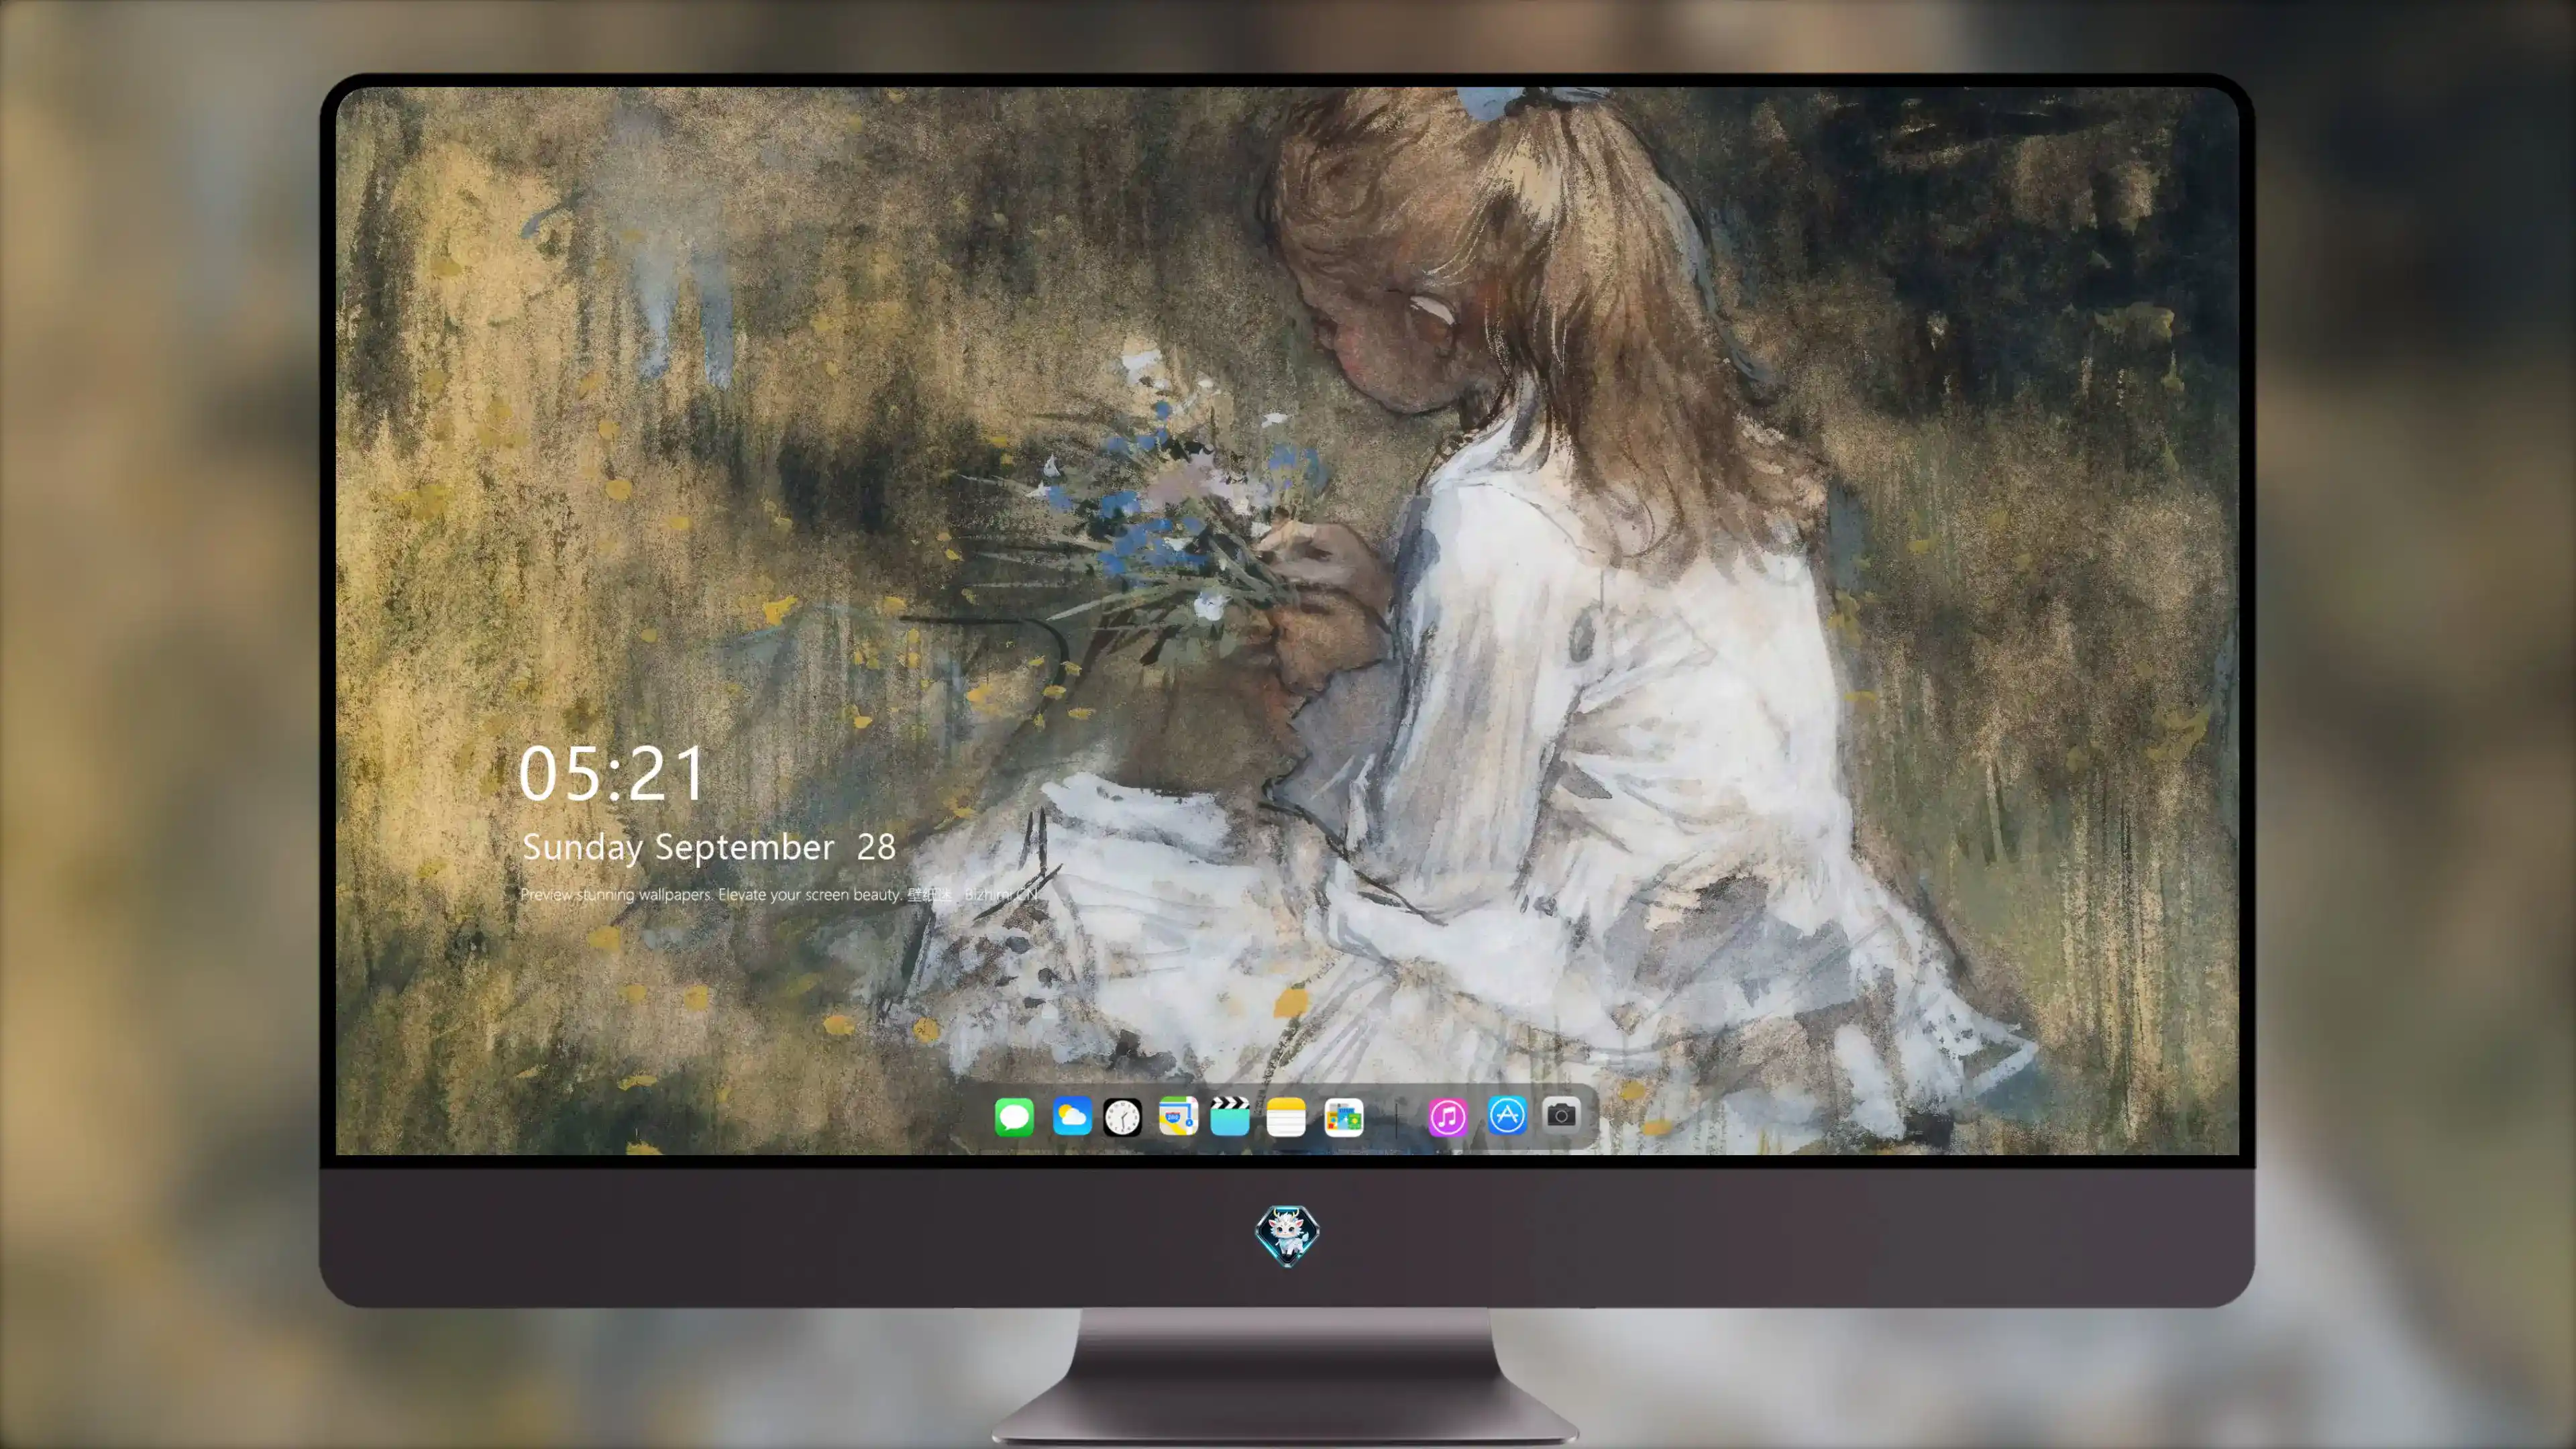Screen dimensions: 2576x1449
Task: Open the Maps app in the dock
Action: coord(1178,1116)
